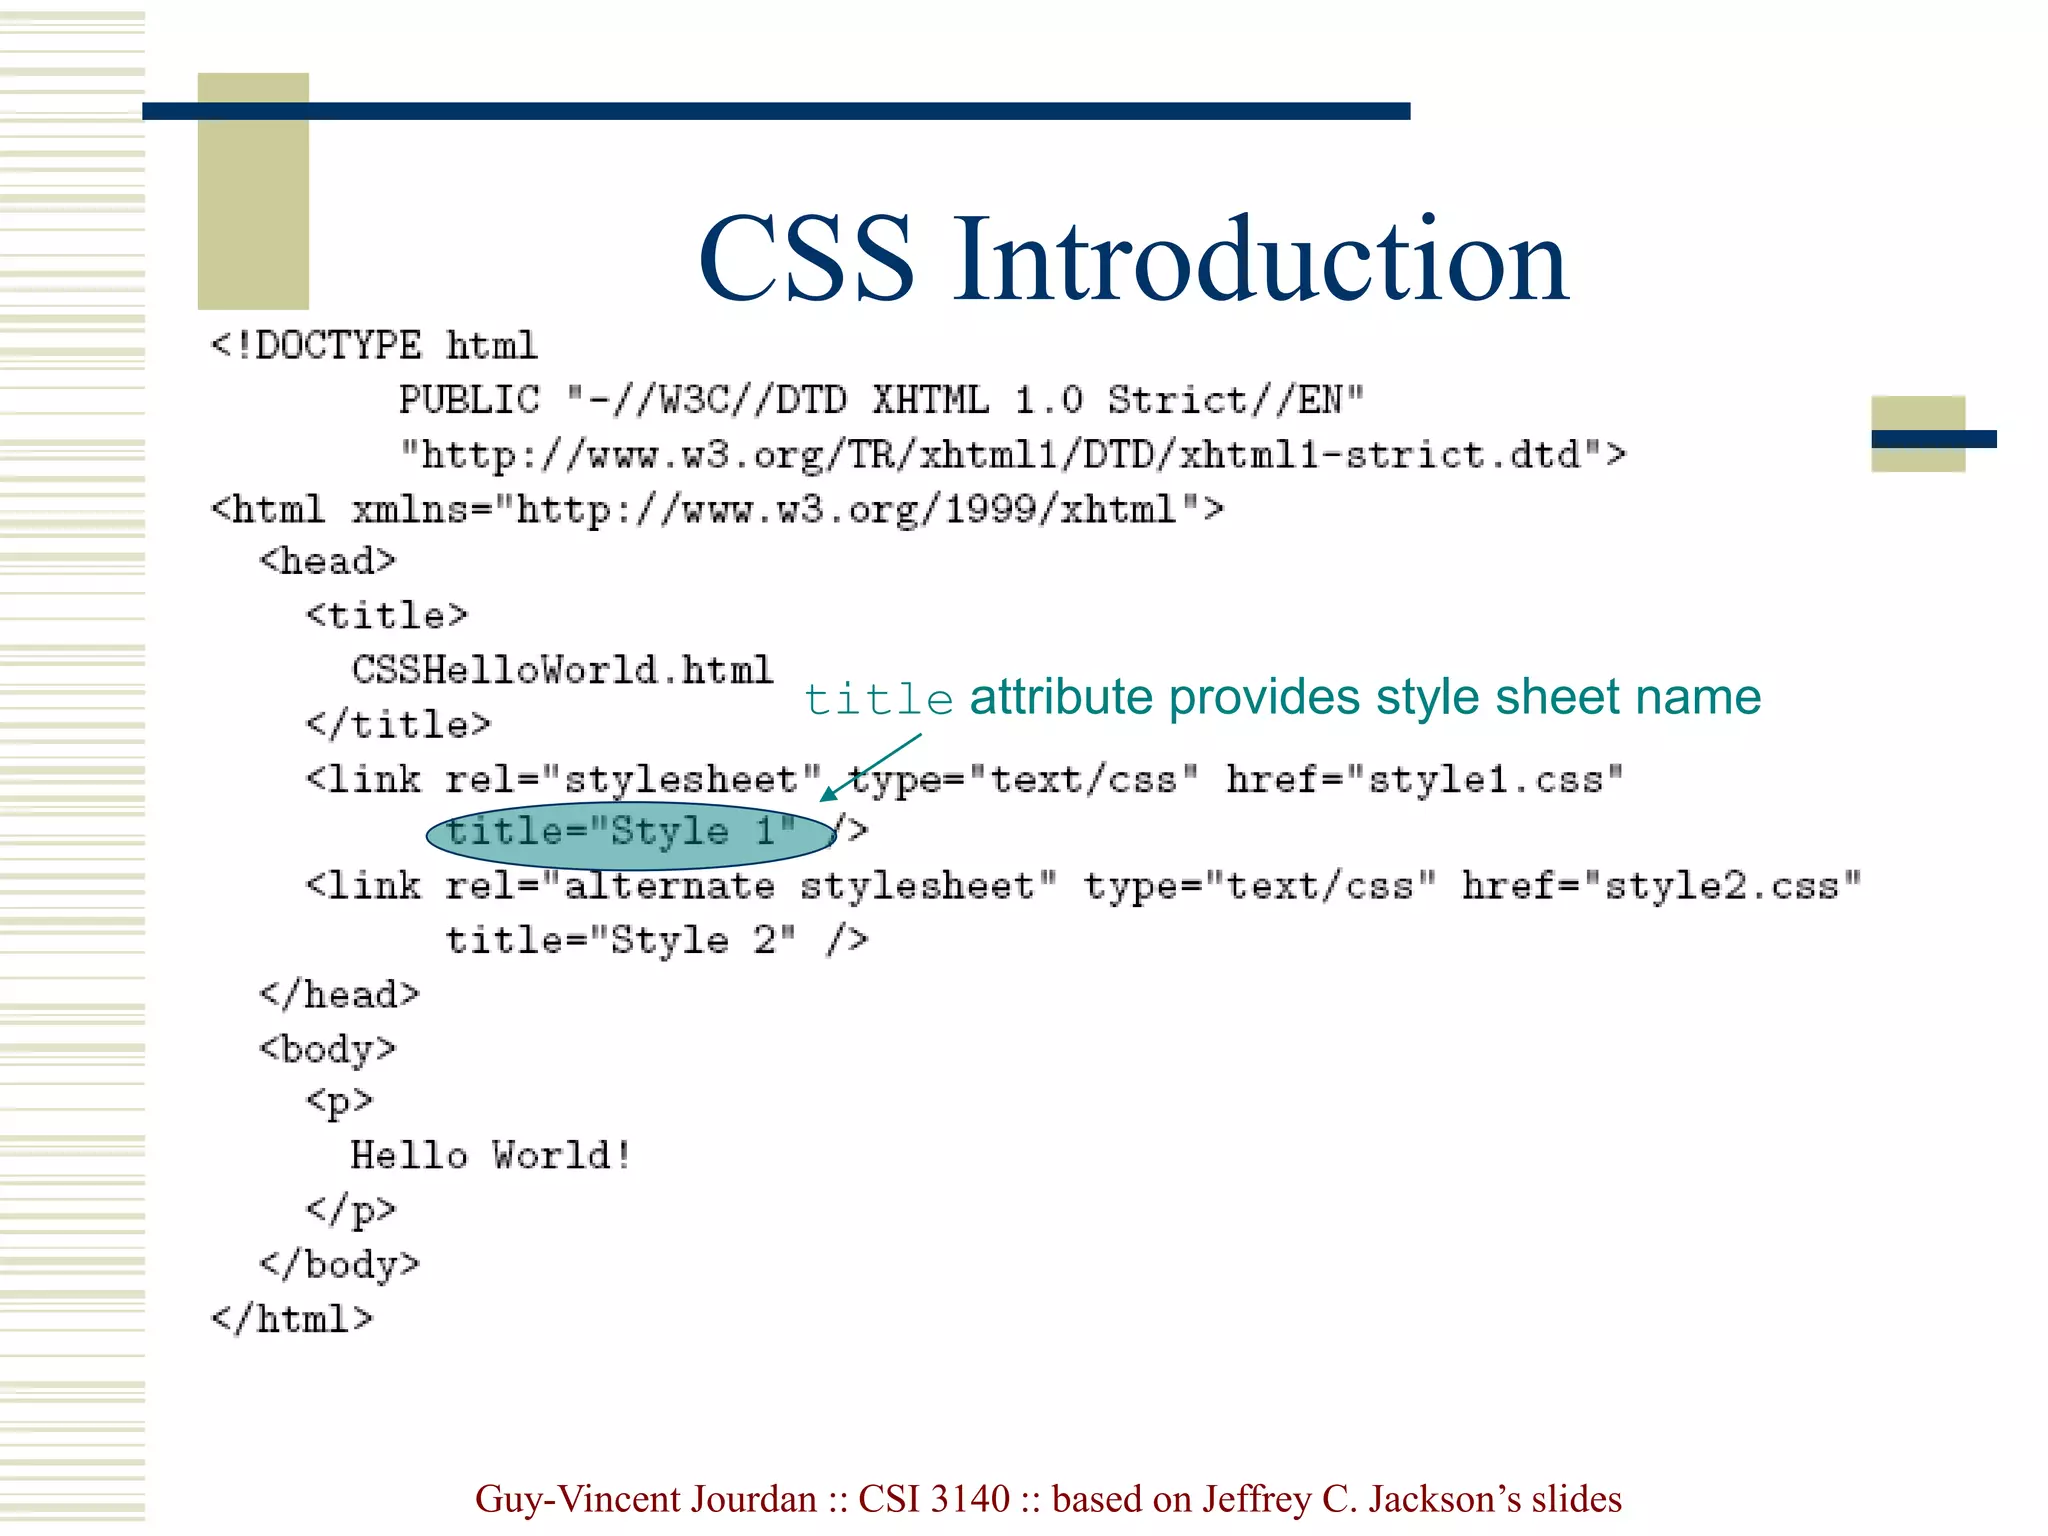2048x1536 pixels.
Task: Click the opening <body> tag
Action: click(x=327, y=1049)
